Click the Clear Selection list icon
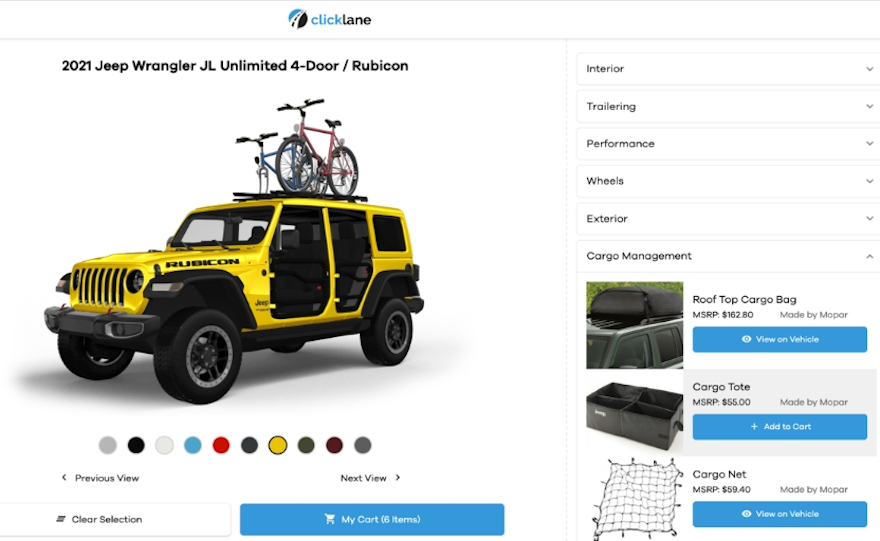This screenshot has height=541, width=880. tap(61, 519)
